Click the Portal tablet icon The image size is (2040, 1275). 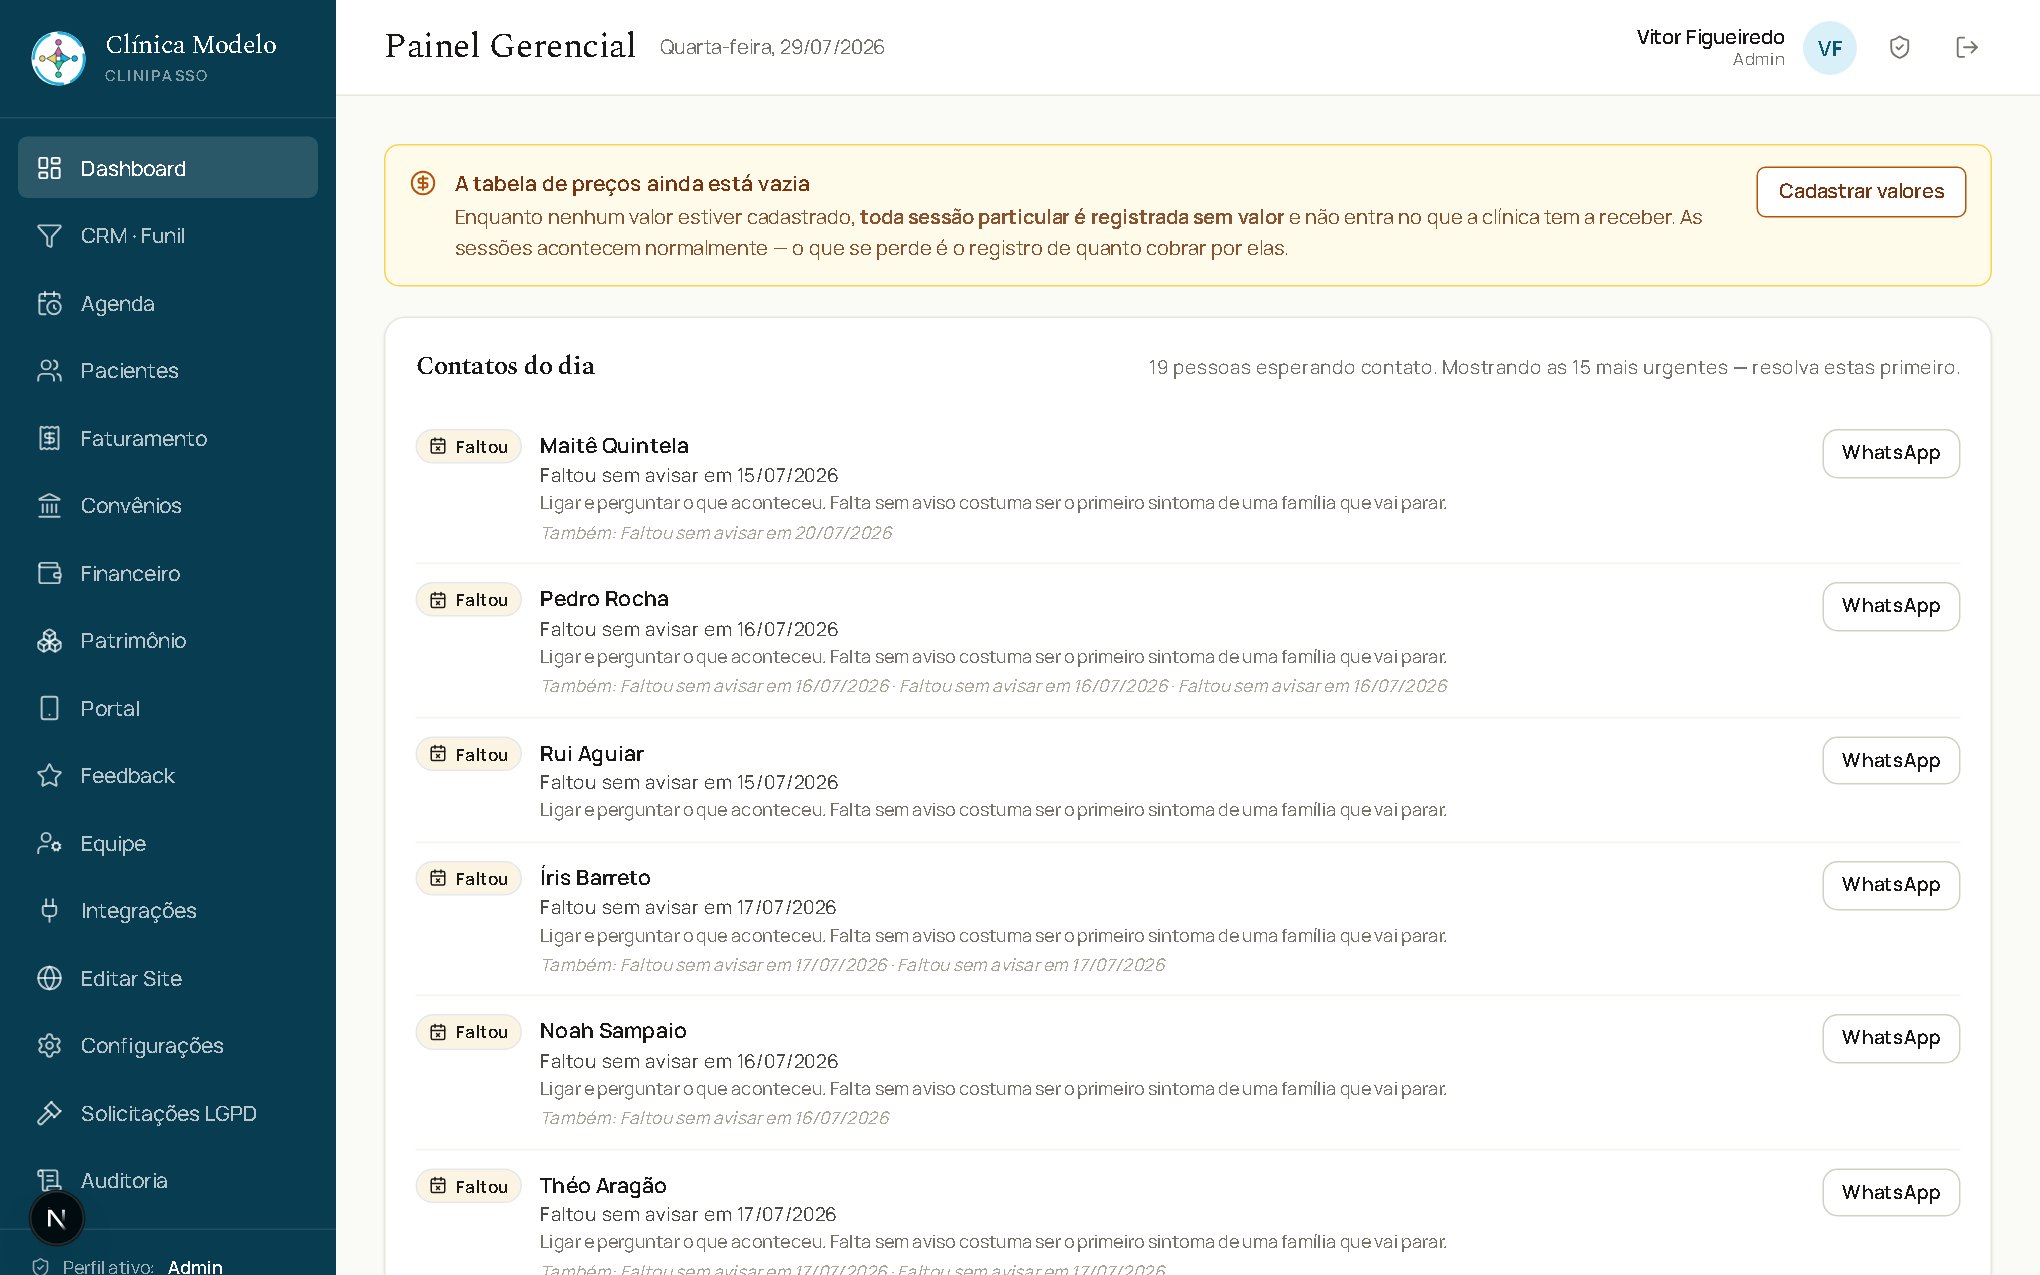click(49, 708)
